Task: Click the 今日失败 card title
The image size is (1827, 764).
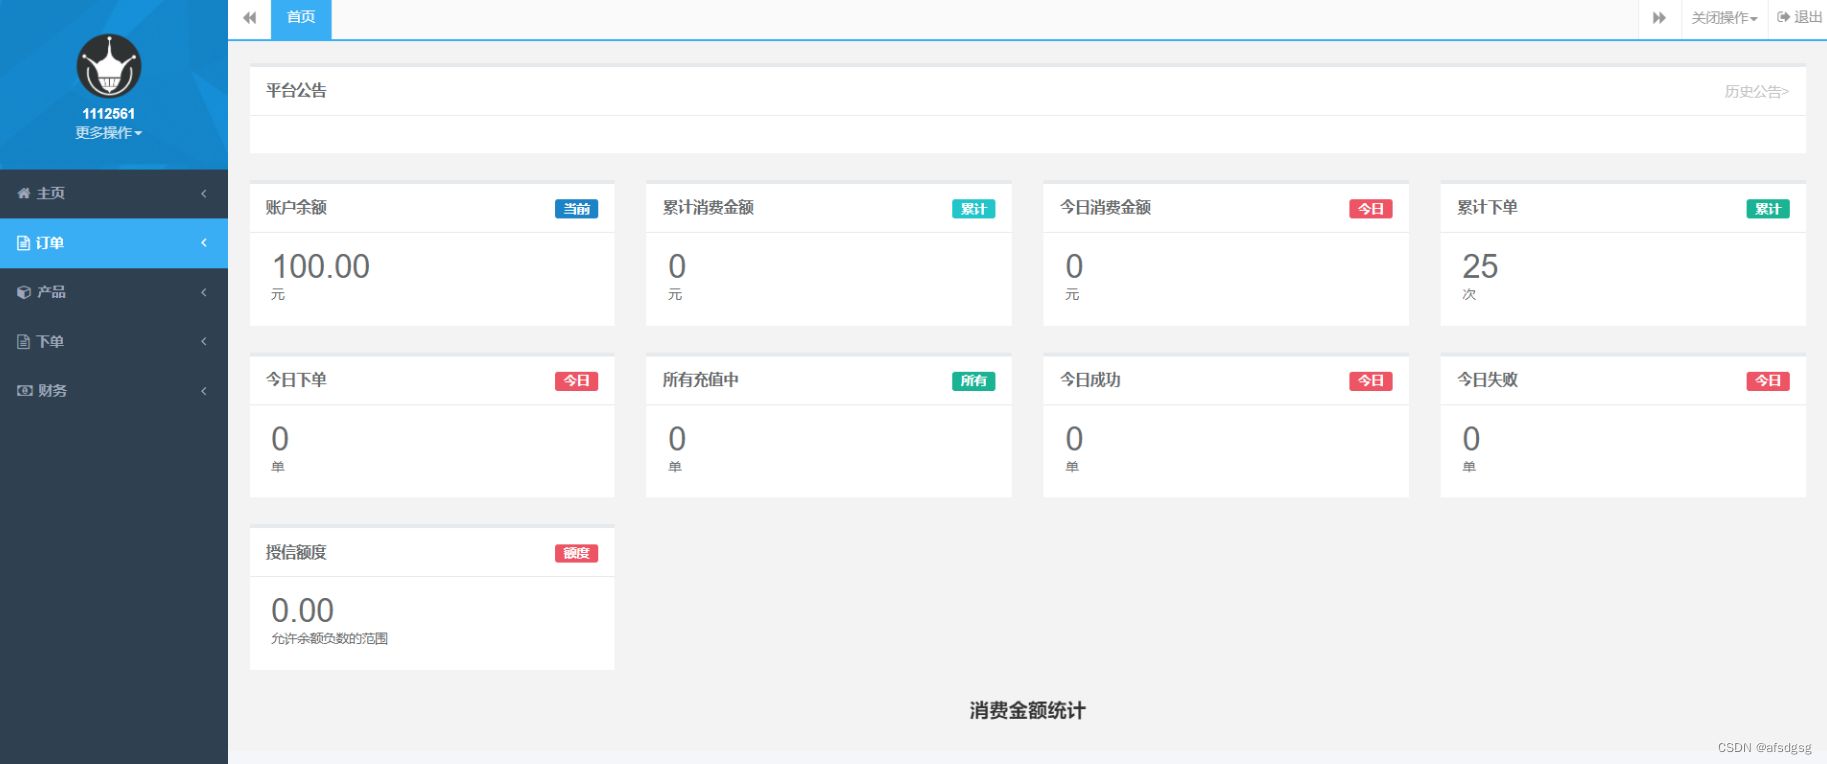Action: pyautogui.click(x=1487, y=379)
